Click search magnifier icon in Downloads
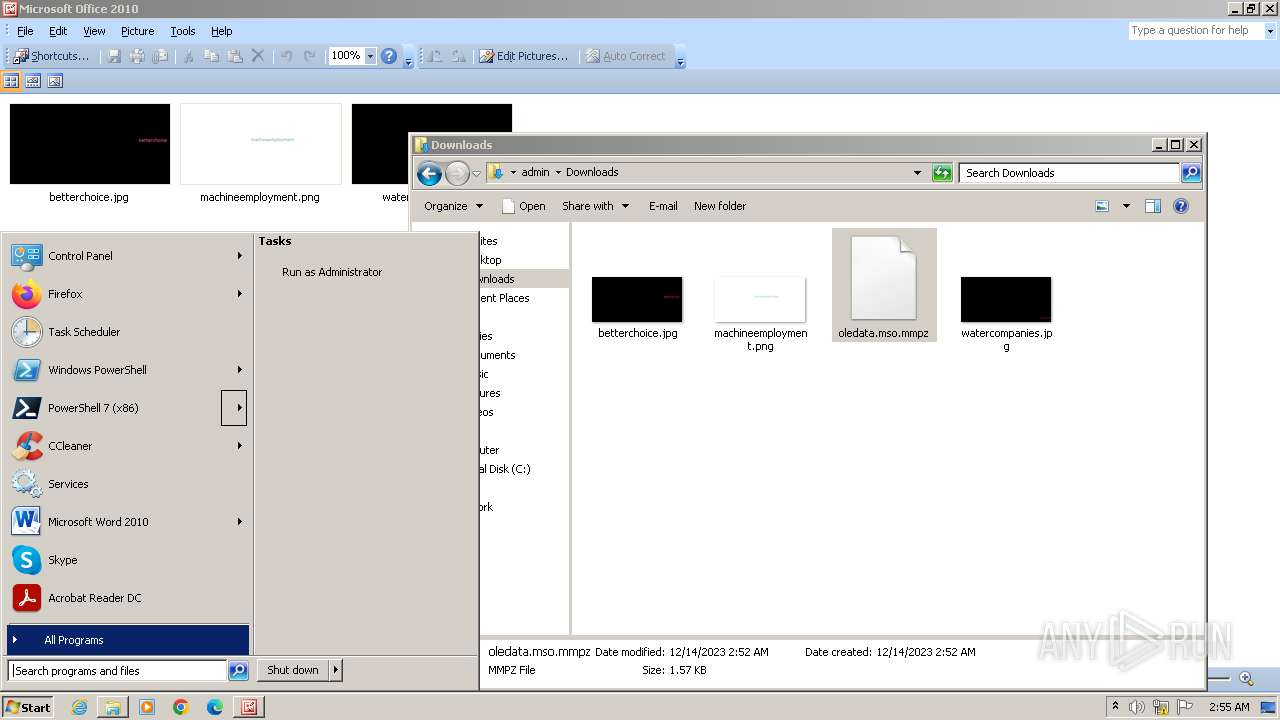 tap(1191, 173)
